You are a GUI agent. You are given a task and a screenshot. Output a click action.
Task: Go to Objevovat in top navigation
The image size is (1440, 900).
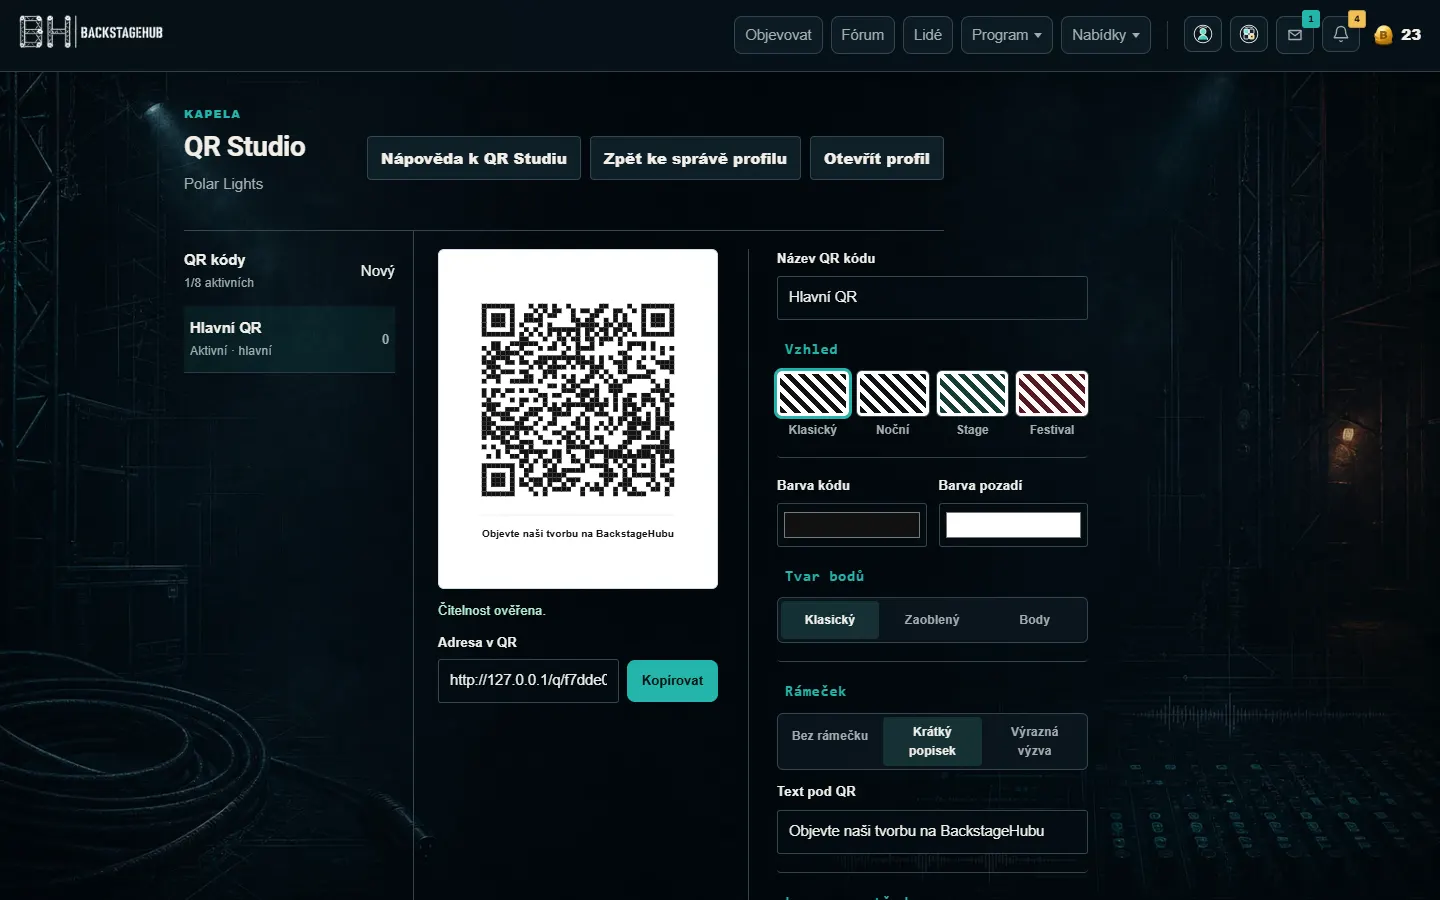pyautogui.click(x=778, y=34)
